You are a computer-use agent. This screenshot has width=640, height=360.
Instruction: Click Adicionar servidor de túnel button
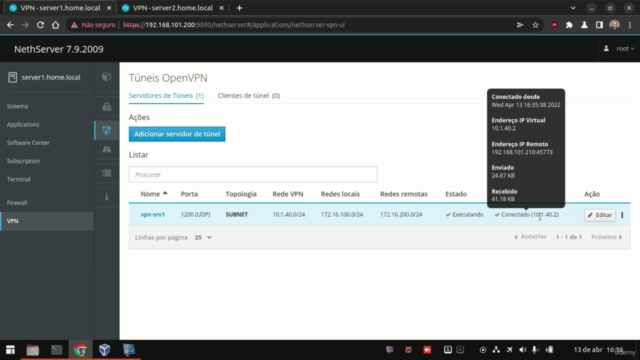point(177,134)
